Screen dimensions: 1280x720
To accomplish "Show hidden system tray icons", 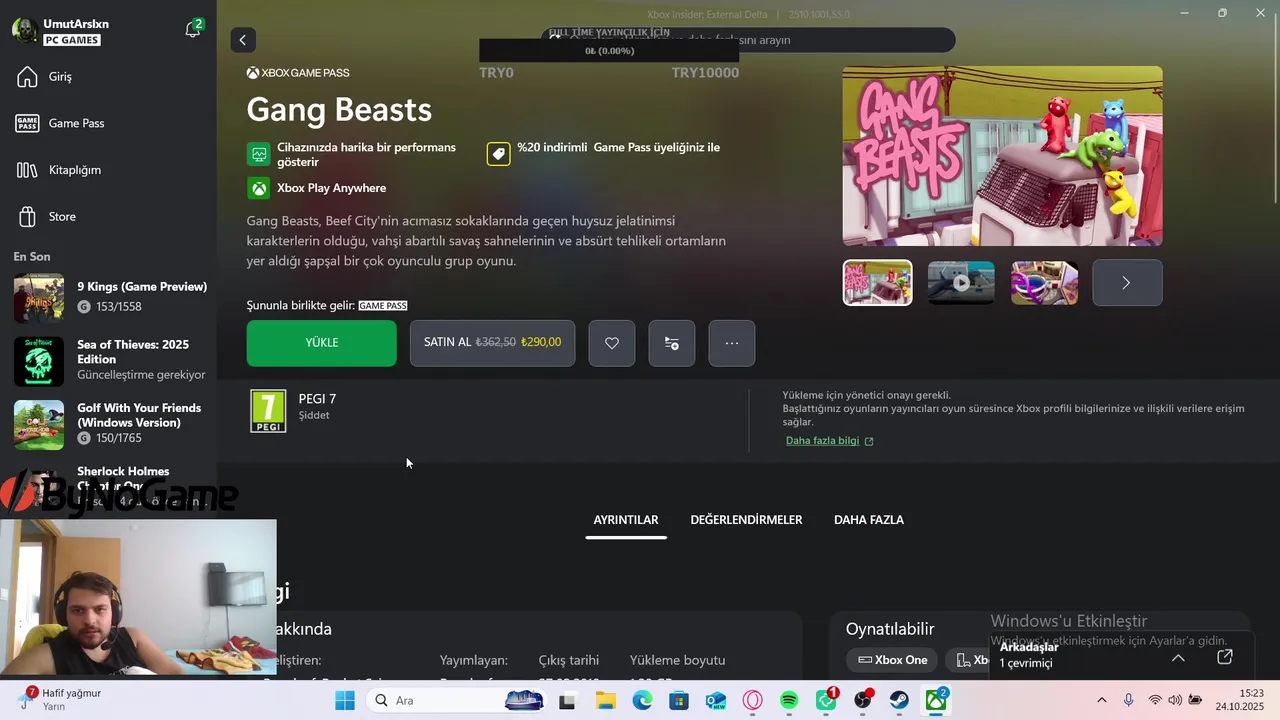I will pyautogui.click(x=1102, y=701).
